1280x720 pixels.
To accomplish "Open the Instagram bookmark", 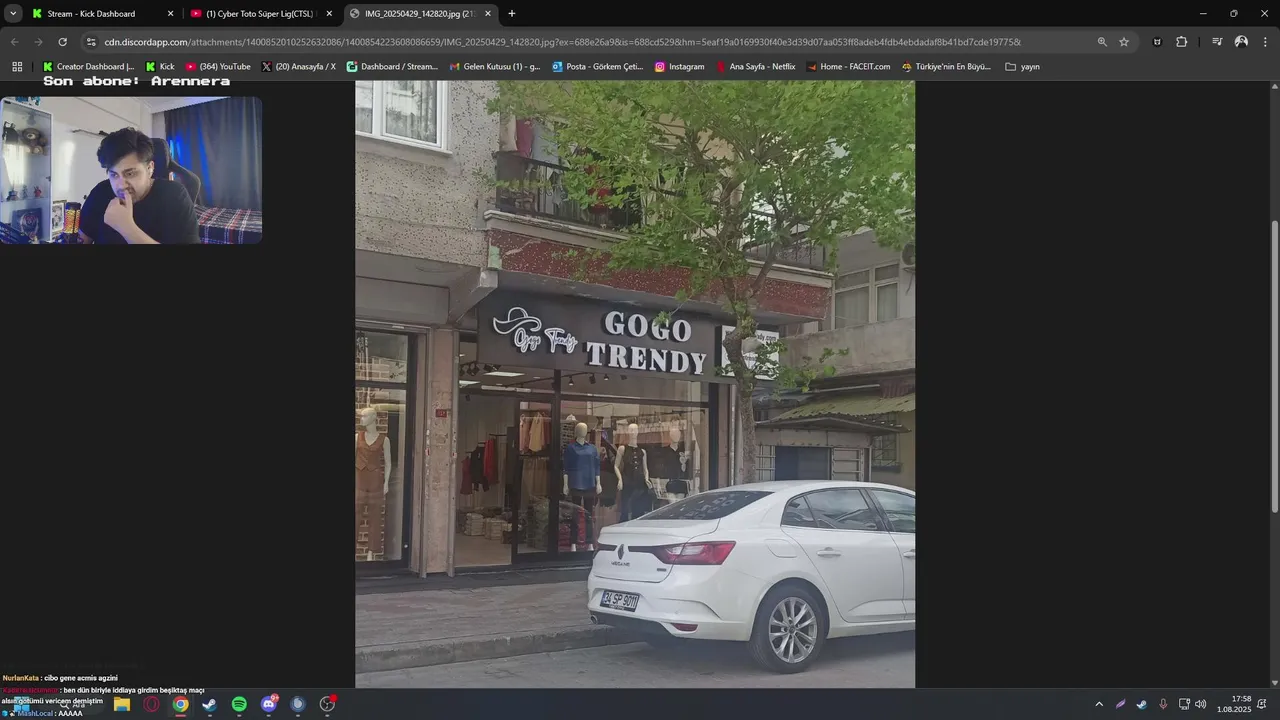I will (x=680, y=66).
